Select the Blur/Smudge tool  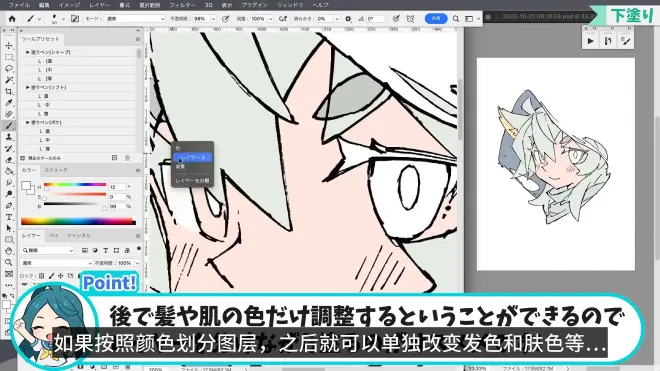[x=9, y=183]
